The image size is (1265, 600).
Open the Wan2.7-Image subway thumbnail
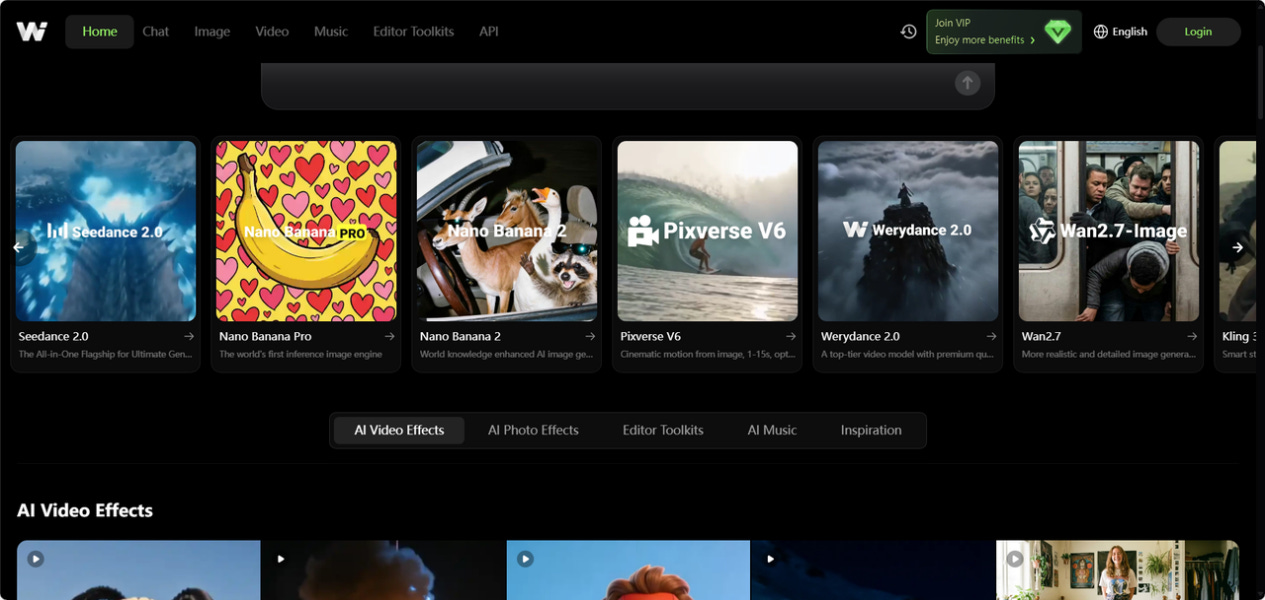click(x=1109, y=231)
